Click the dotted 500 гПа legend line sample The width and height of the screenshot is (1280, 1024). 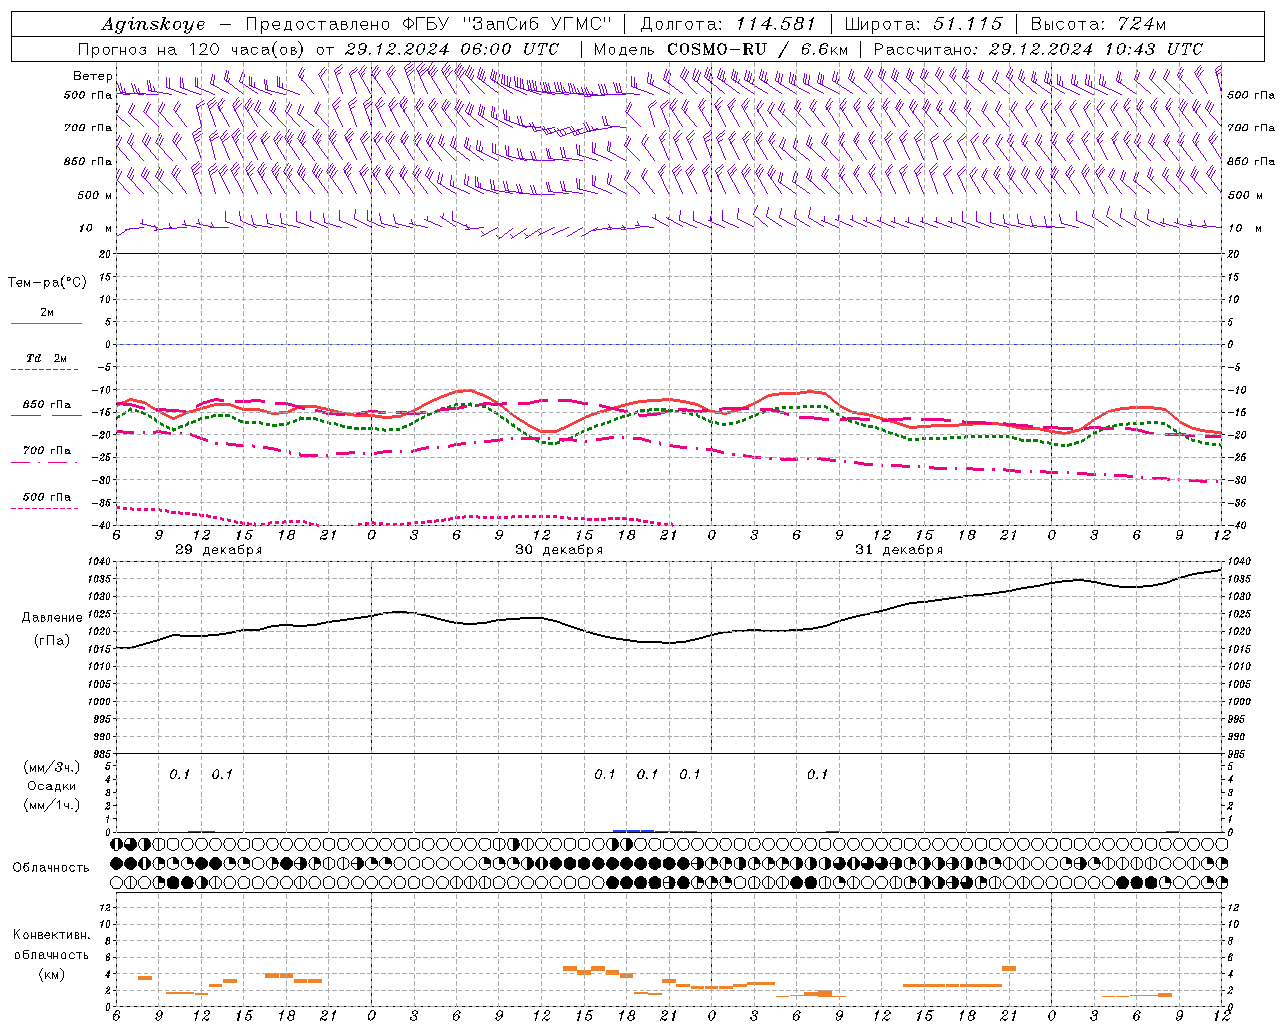tap(46, 508)
